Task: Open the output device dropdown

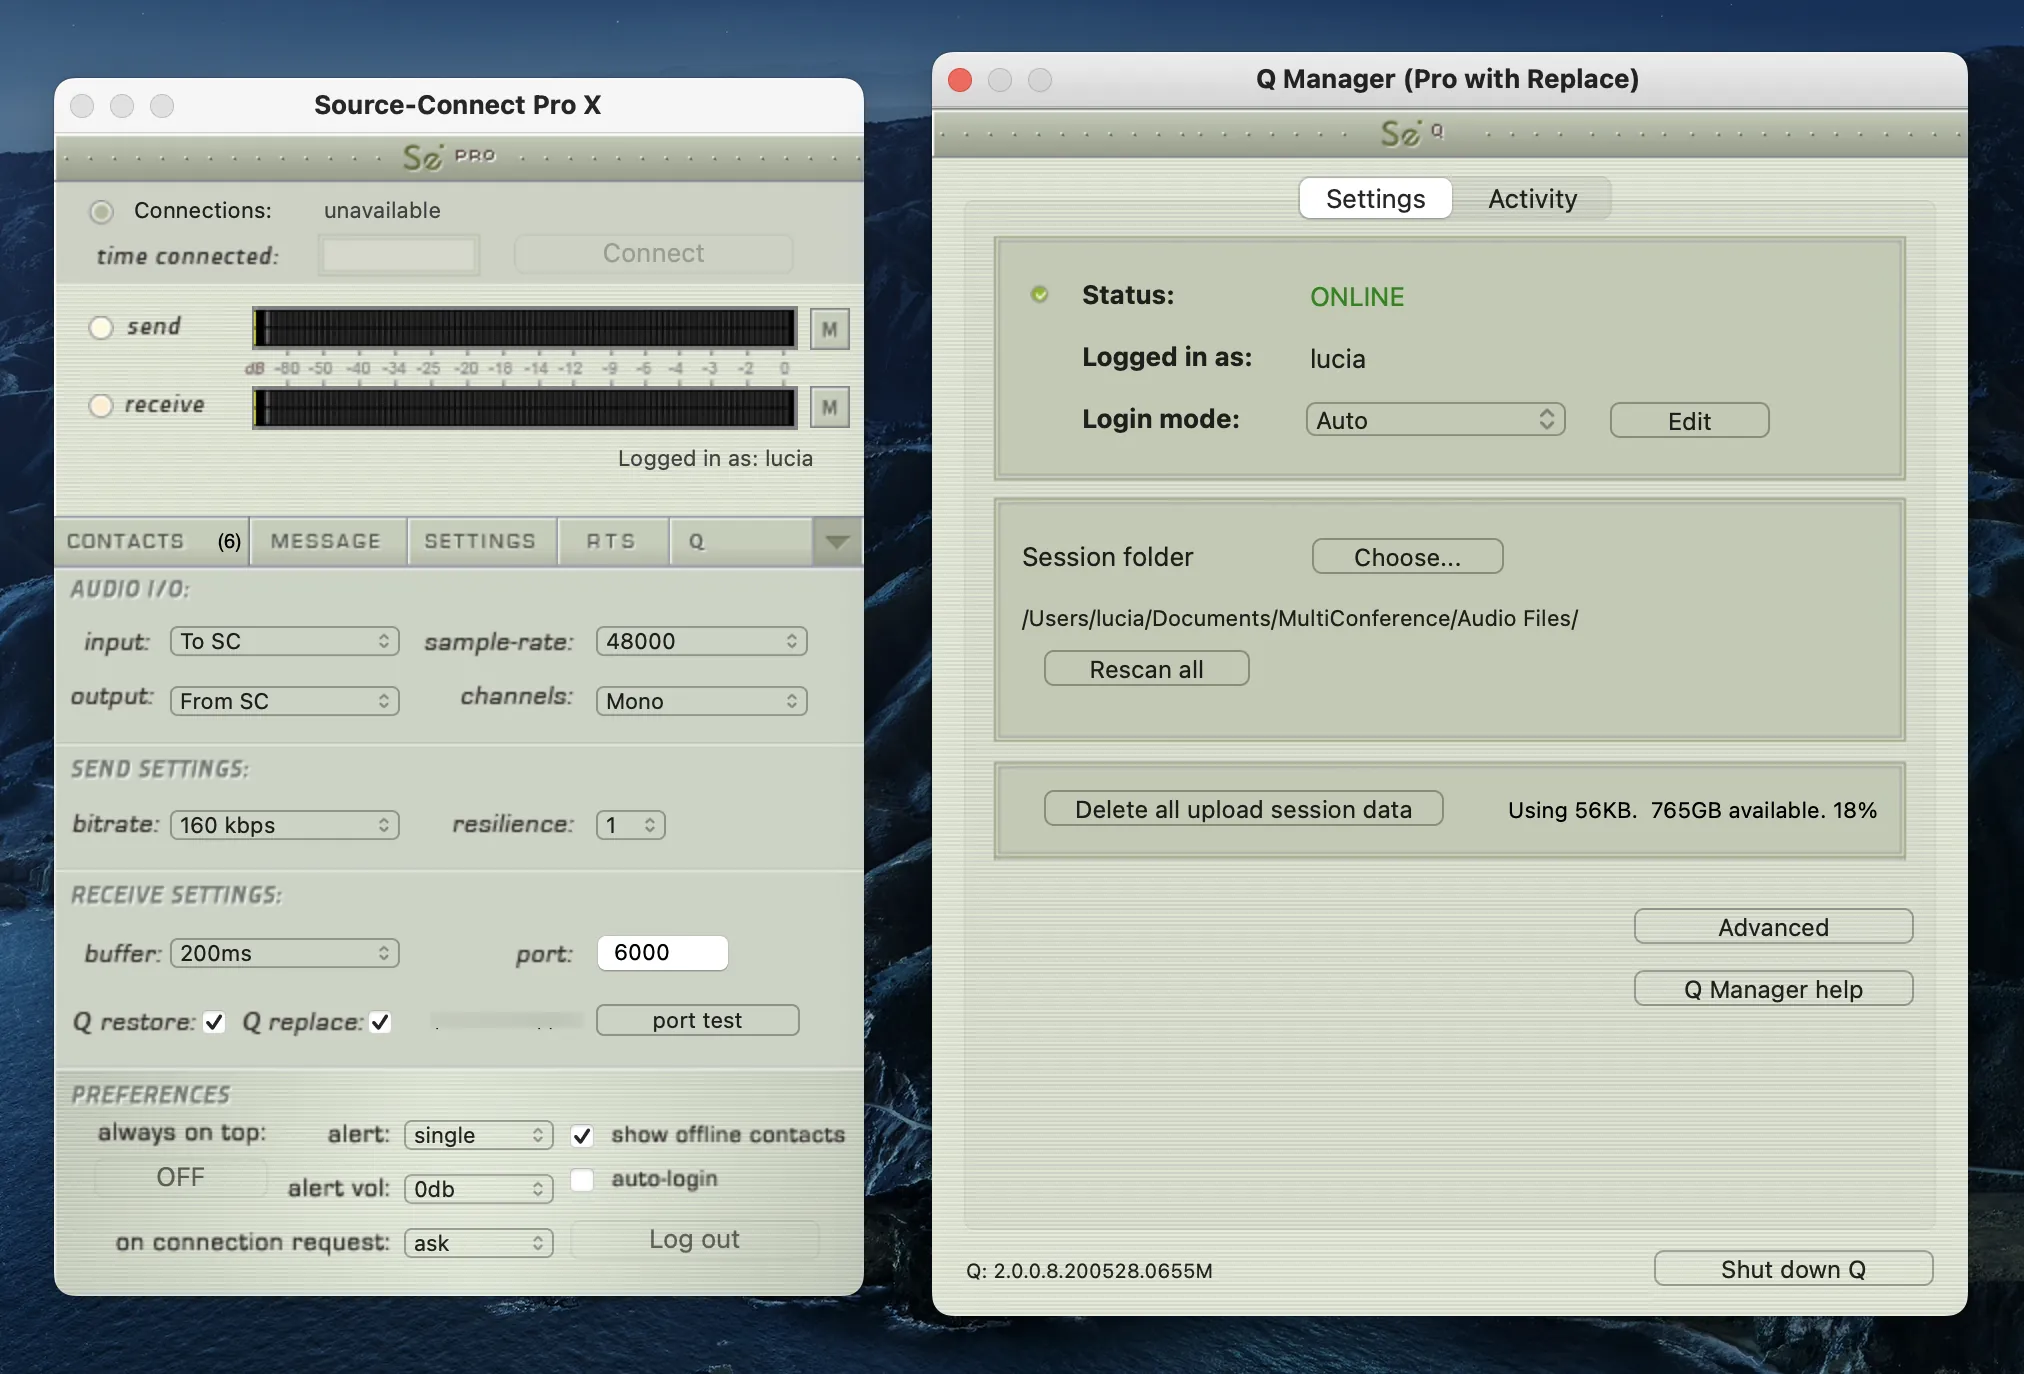Action: coord(285,701)
